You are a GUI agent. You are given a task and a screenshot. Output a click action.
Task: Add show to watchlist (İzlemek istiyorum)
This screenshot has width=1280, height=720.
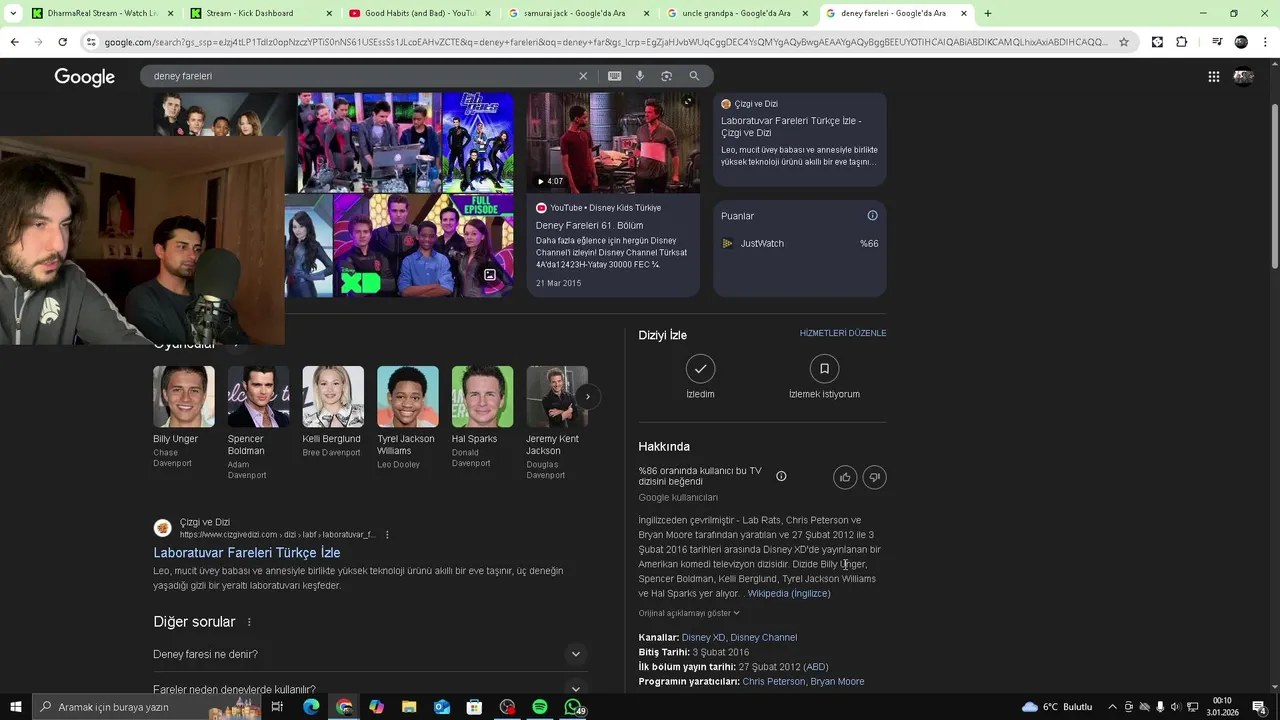click(824, 369)
